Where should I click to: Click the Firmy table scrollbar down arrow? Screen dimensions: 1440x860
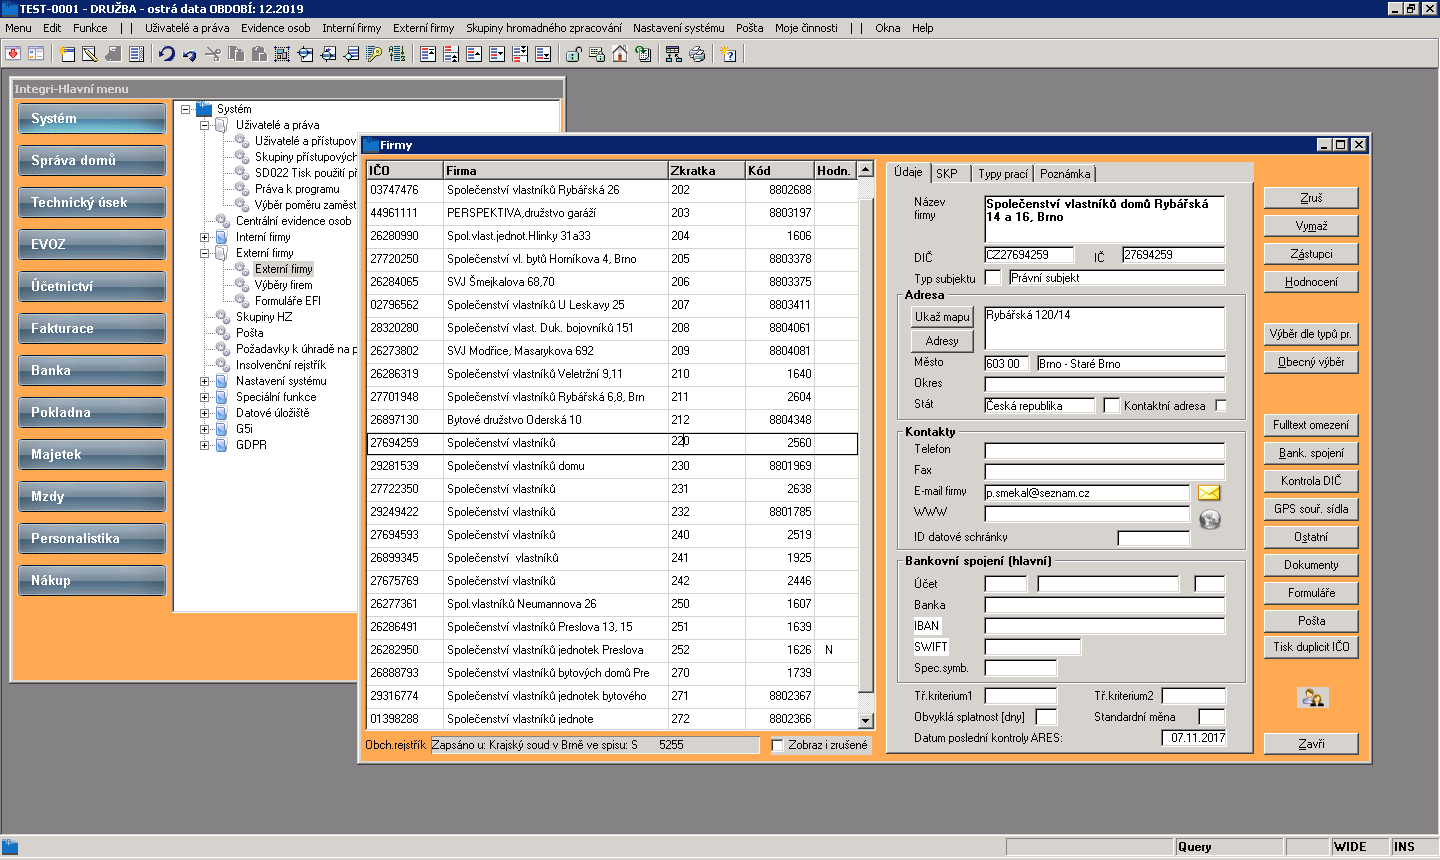866,721
